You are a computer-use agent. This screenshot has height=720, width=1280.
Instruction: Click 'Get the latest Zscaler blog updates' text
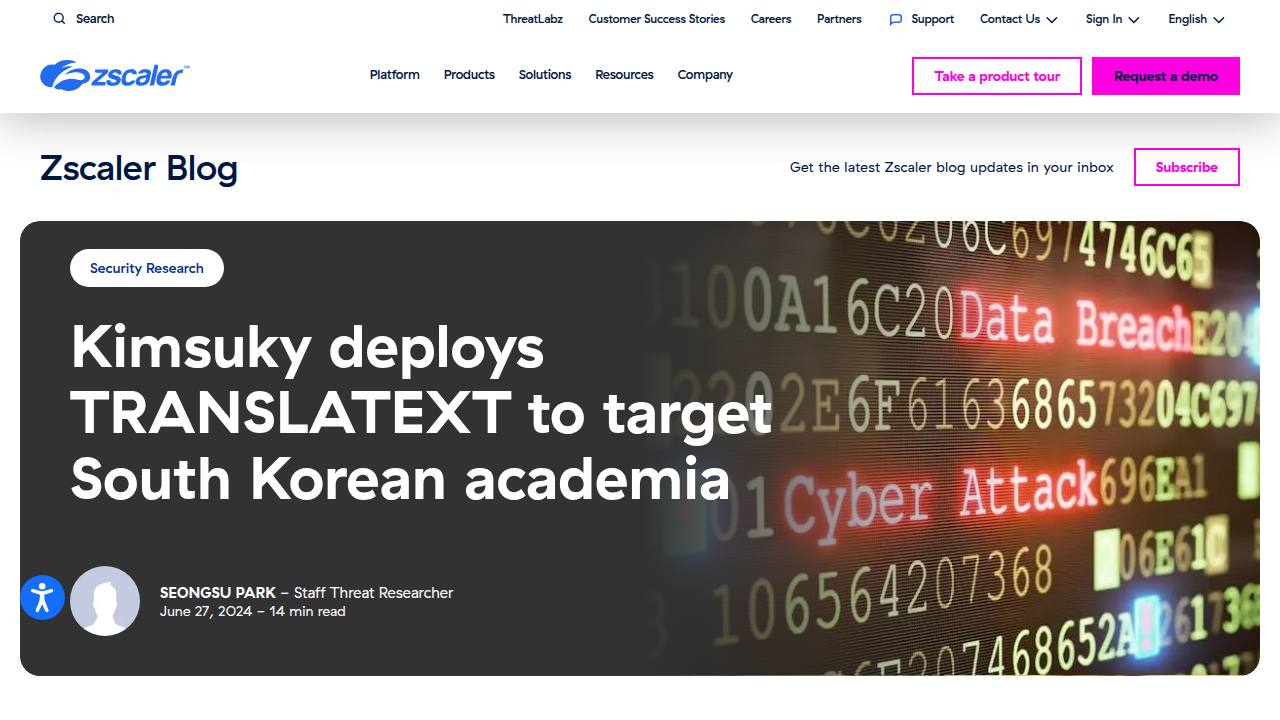[x=952, y=167]
